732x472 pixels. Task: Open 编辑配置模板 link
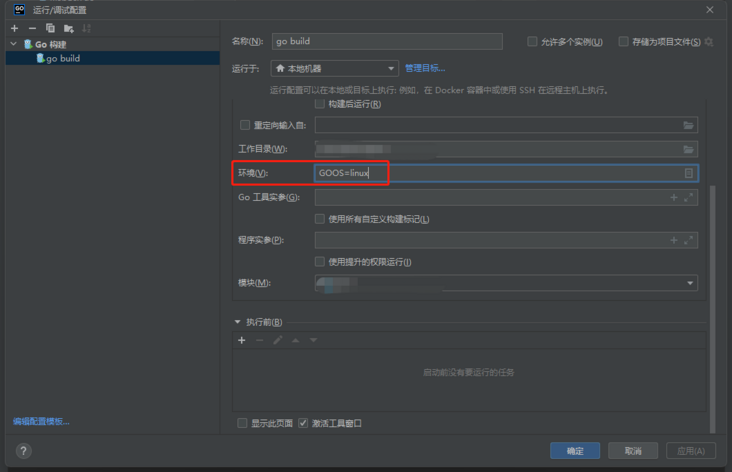point(41,421)
